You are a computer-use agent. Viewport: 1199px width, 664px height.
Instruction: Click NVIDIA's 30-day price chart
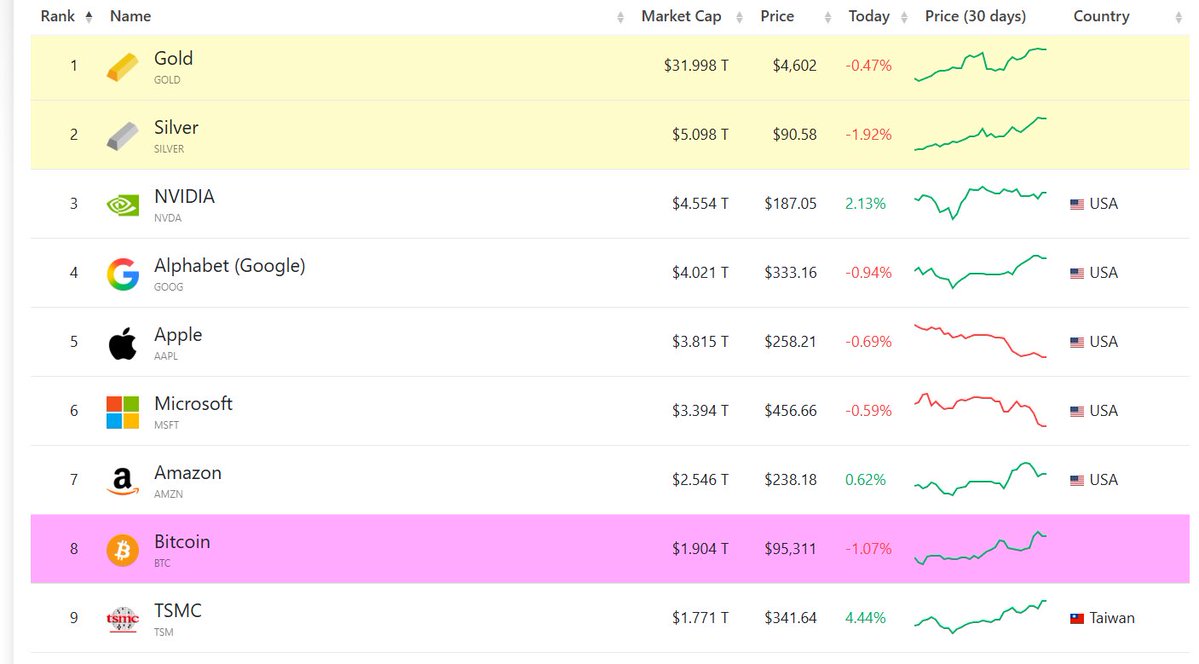click(980, 201)
